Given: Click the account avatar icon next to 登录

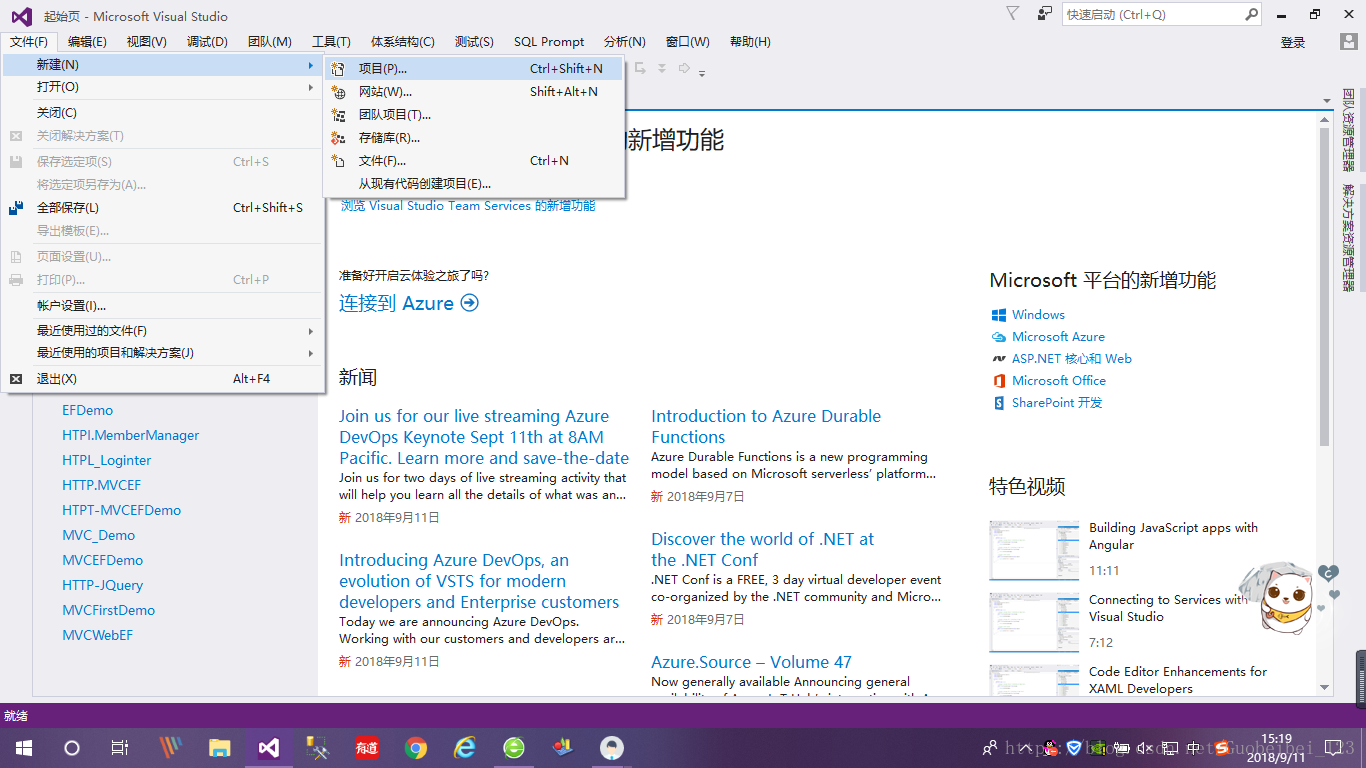Looking at the screenshot, I should [1349, 42].
